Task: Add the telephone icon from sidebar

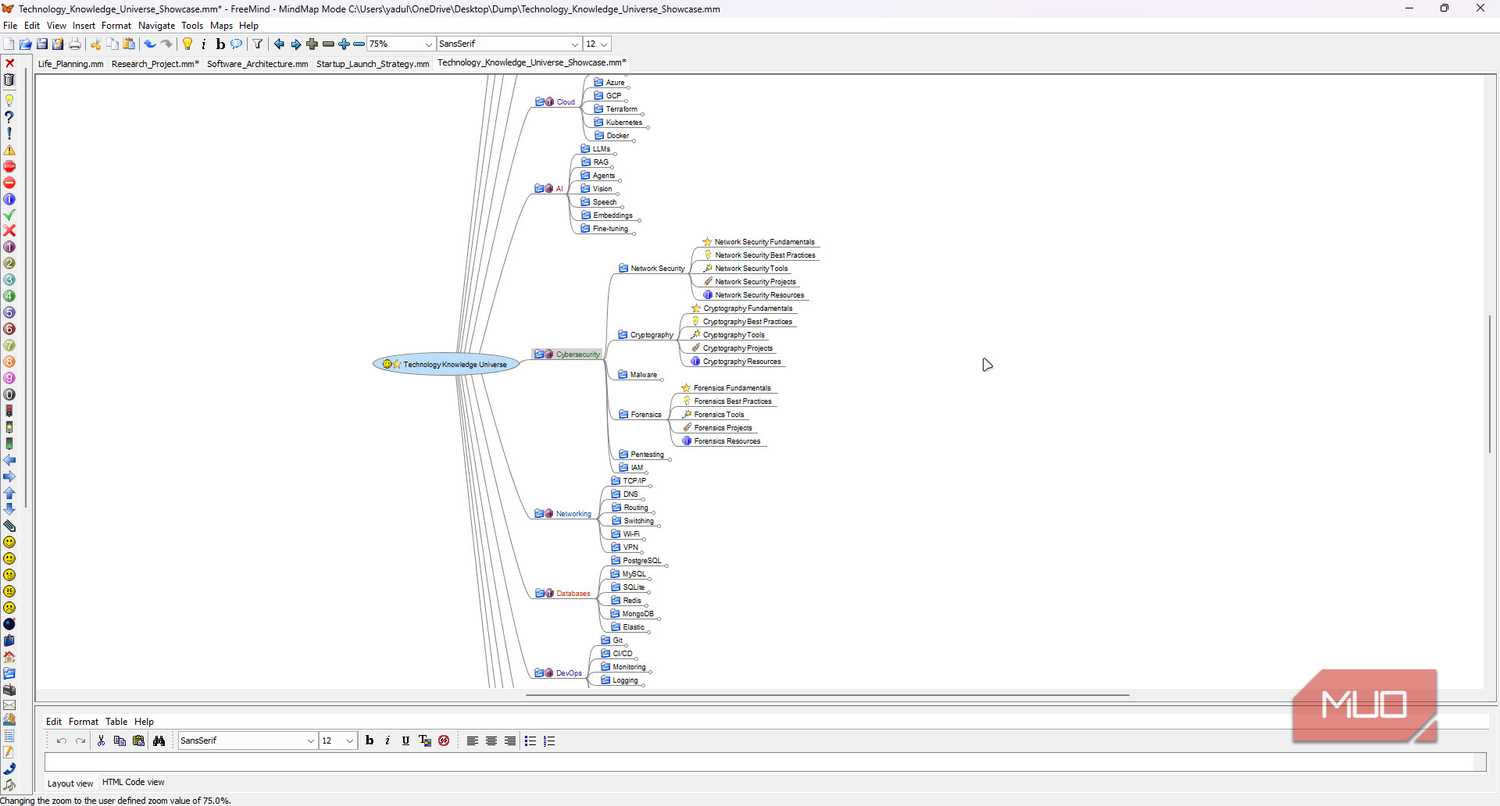Action: (x=10, y=768)
